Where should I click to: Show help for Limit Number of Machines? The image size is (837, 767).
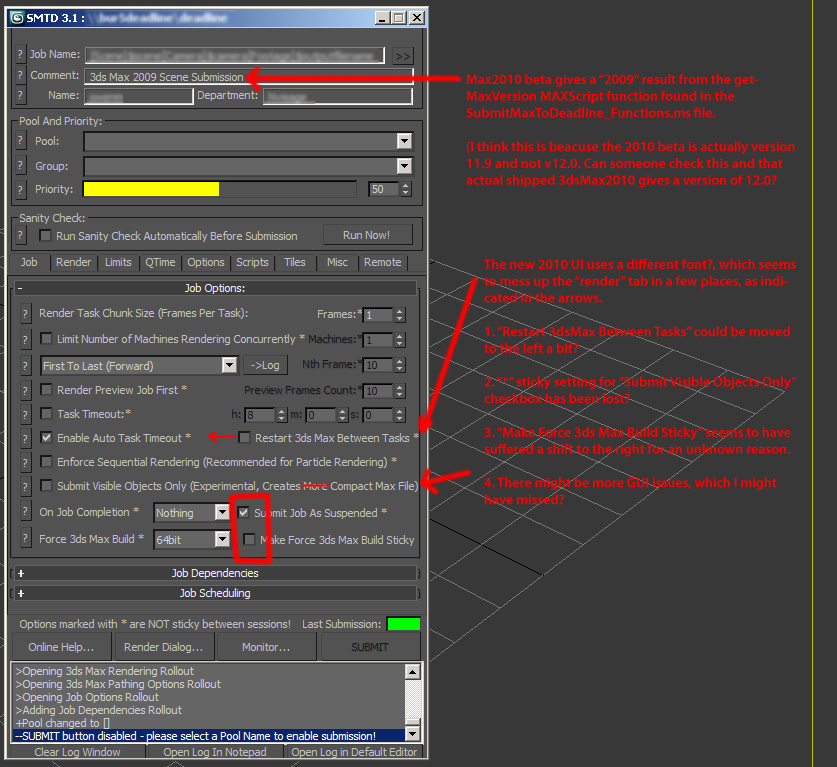[25, 339]
